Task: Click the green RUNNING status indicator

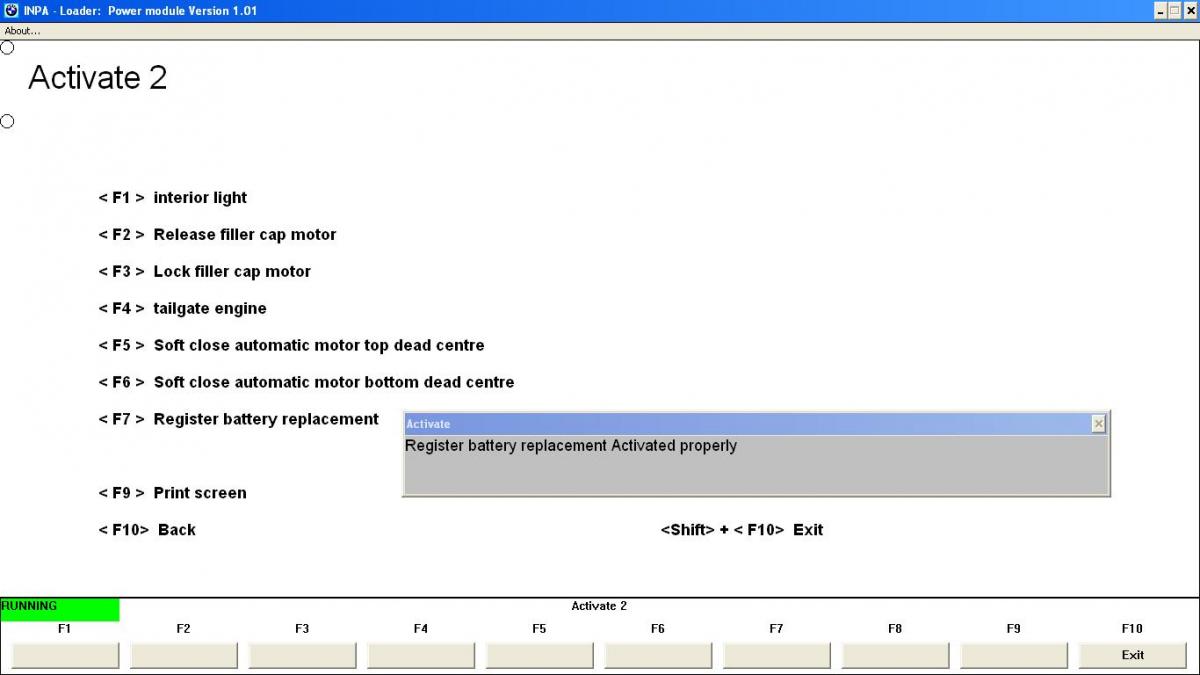Action: click(59, 609)
